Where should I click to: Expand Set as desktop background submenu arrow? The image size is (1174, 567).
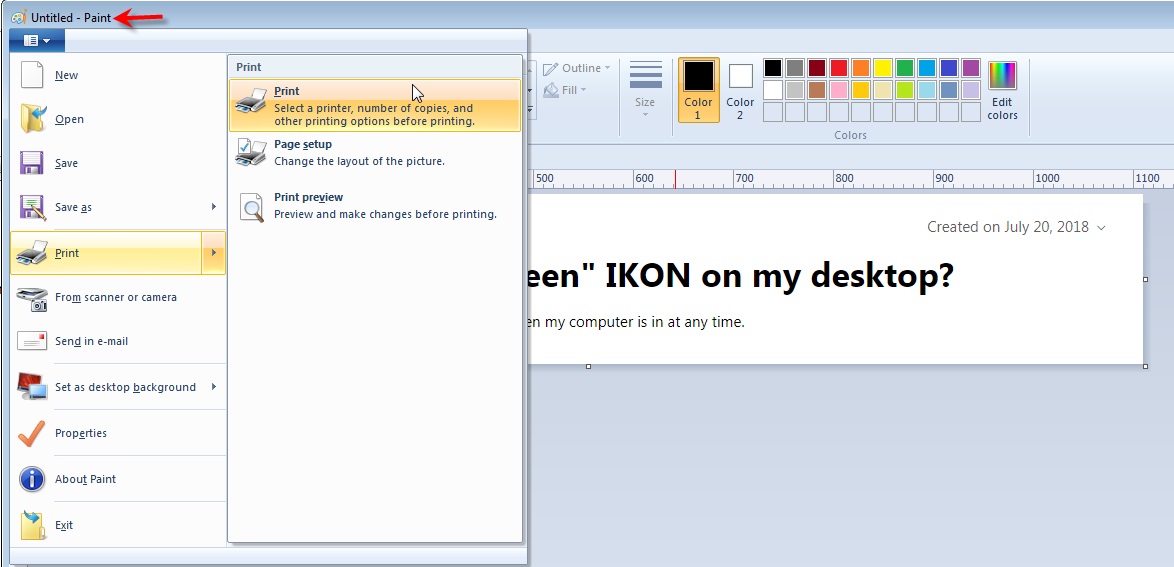click(x=214, y=387)
